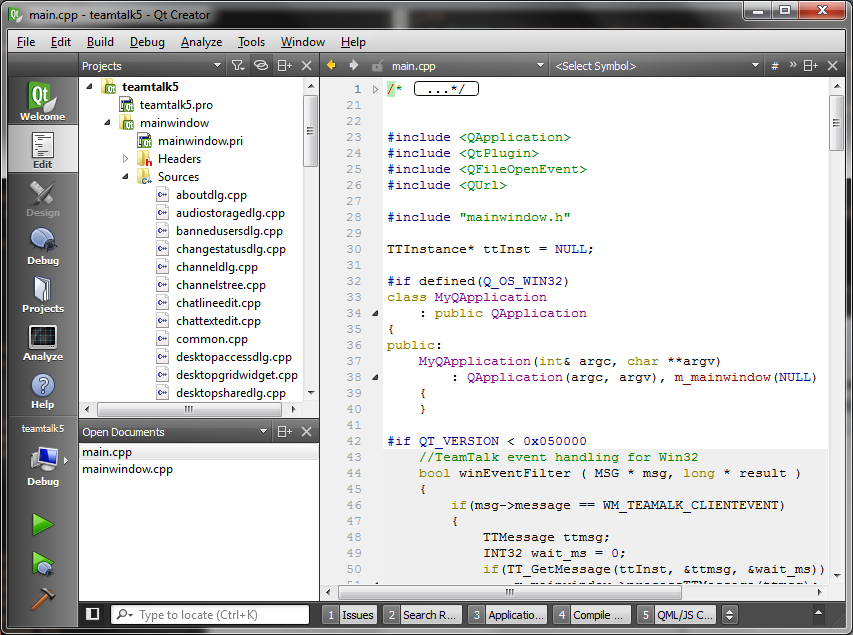Open the Issues output pane
Image resolution: width=853 pixels, height=635 pixels.
[350, 615]
